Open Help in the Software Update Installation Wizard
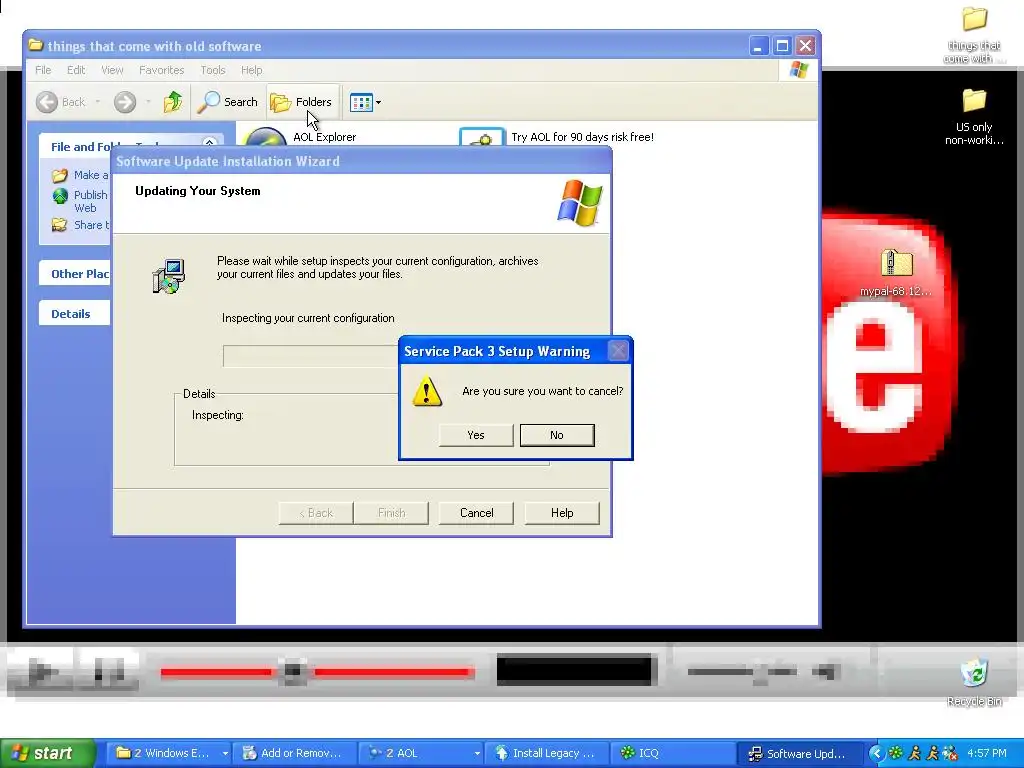1024x768 pixels. 562,513
